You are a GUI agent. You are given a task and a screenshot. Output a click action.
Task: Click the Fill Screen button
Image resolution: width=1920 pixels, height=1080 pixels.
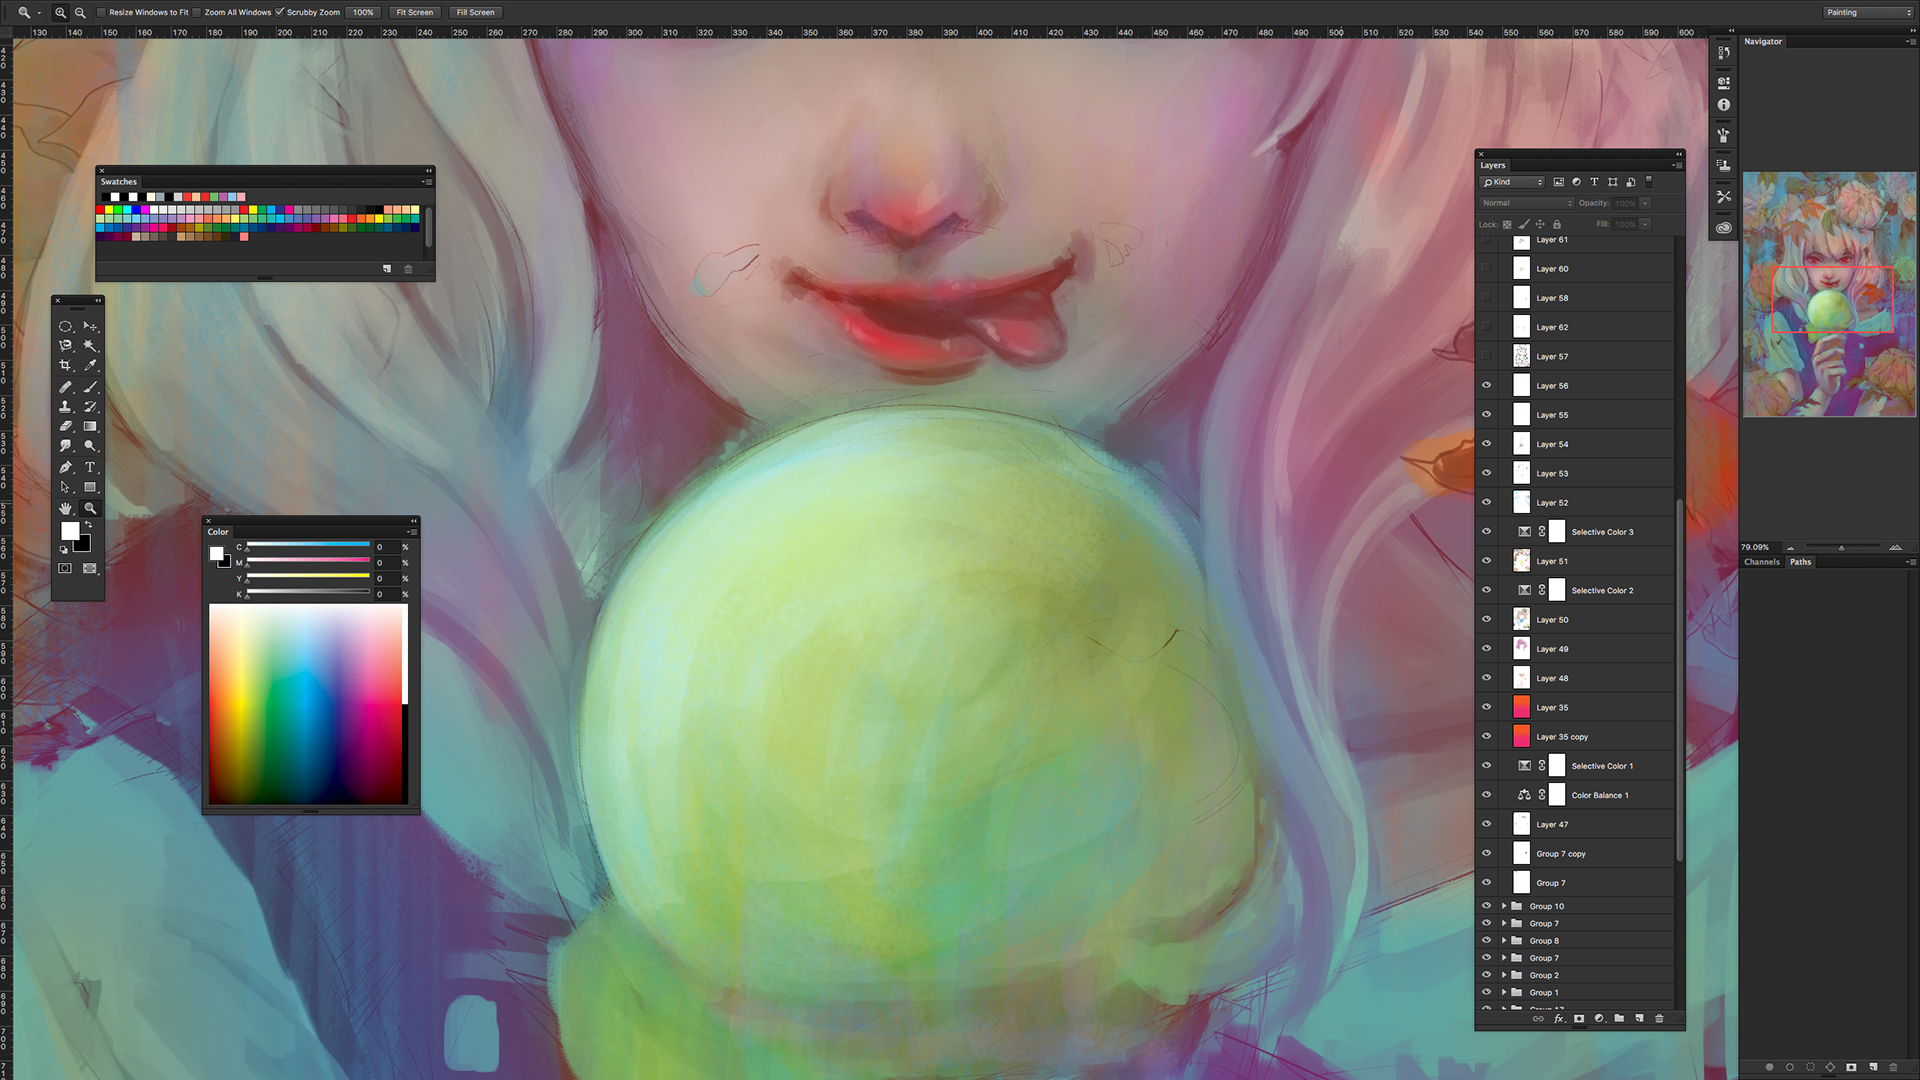click(x=475, y=12)
